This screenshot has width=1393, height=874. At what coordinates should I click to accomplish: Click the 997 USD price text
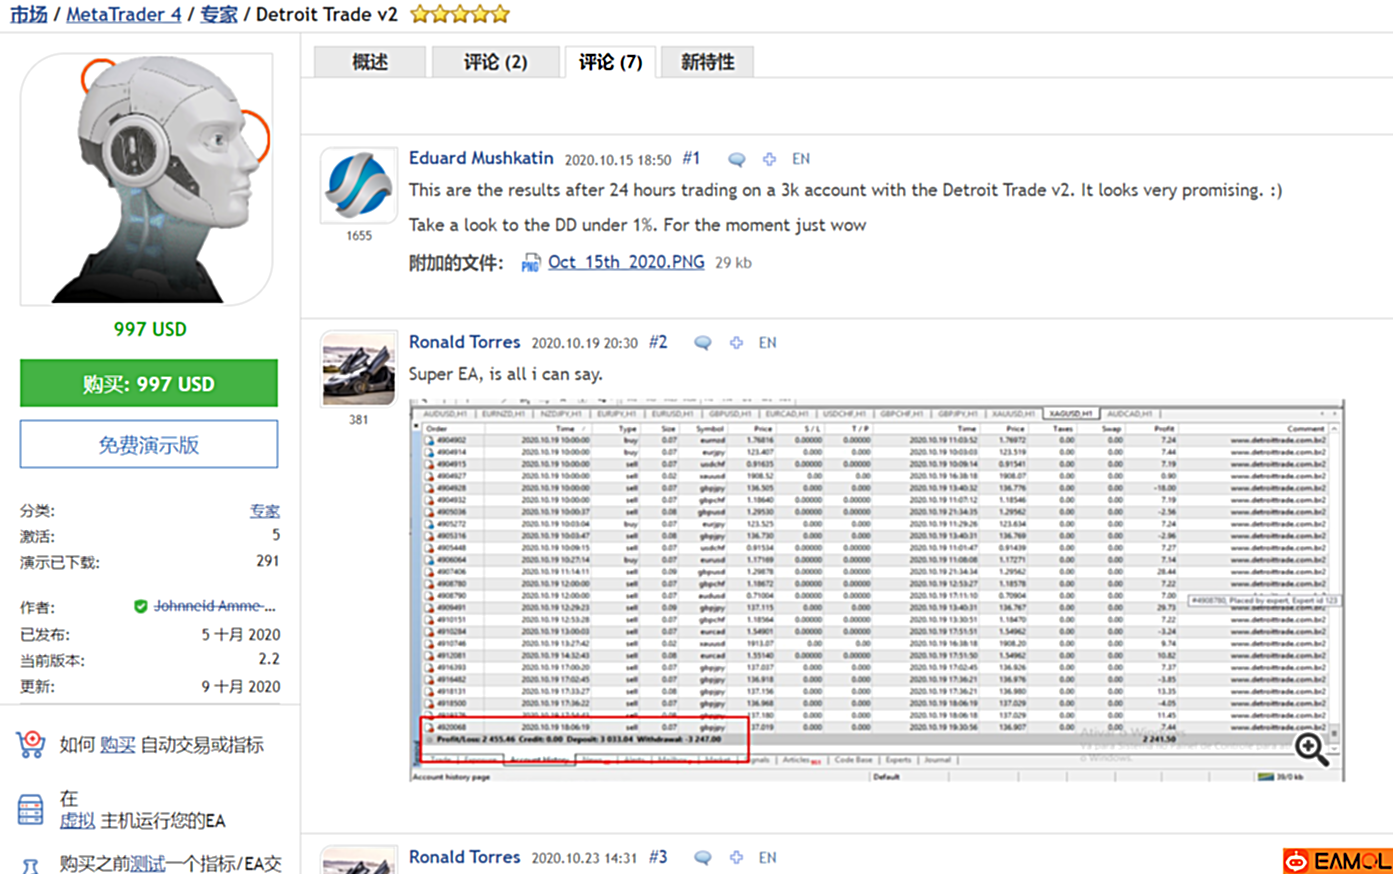click(149, 329)
